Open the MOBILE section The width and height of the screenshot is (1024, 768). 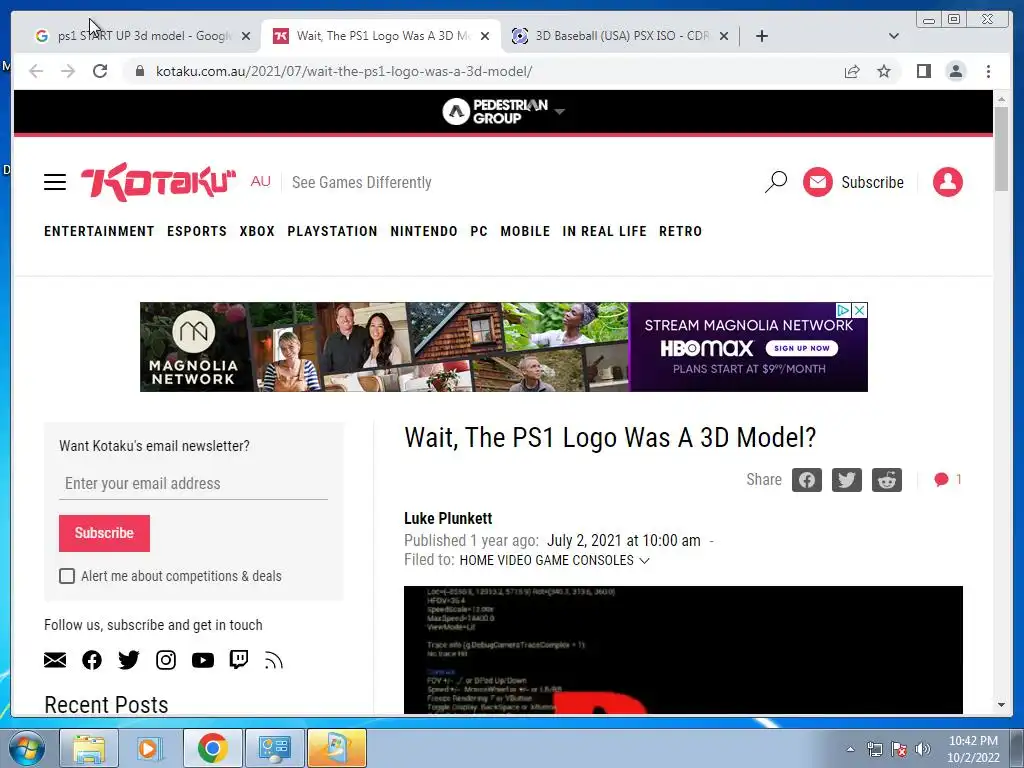pyautogui.click(x=525, y=231)
